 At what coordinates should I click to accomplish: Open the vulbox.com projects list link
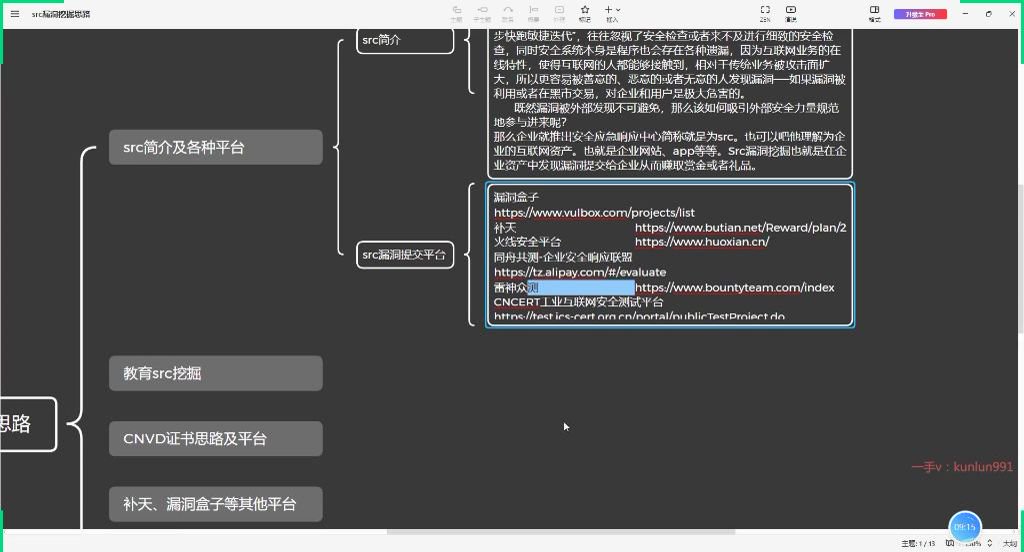point(594,212)
